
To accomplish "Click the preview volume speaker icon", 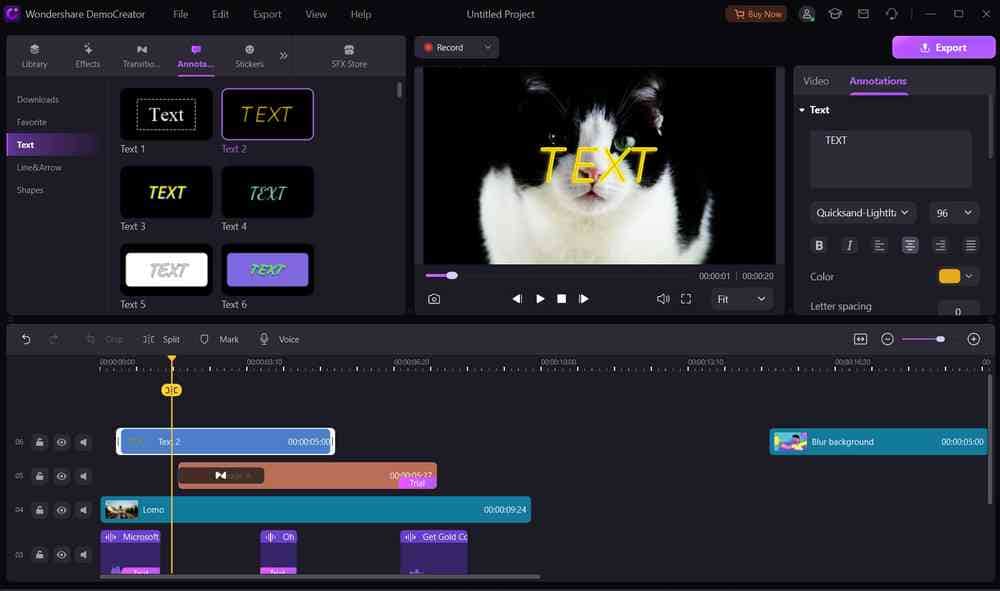I will click(x=663, y=299).
